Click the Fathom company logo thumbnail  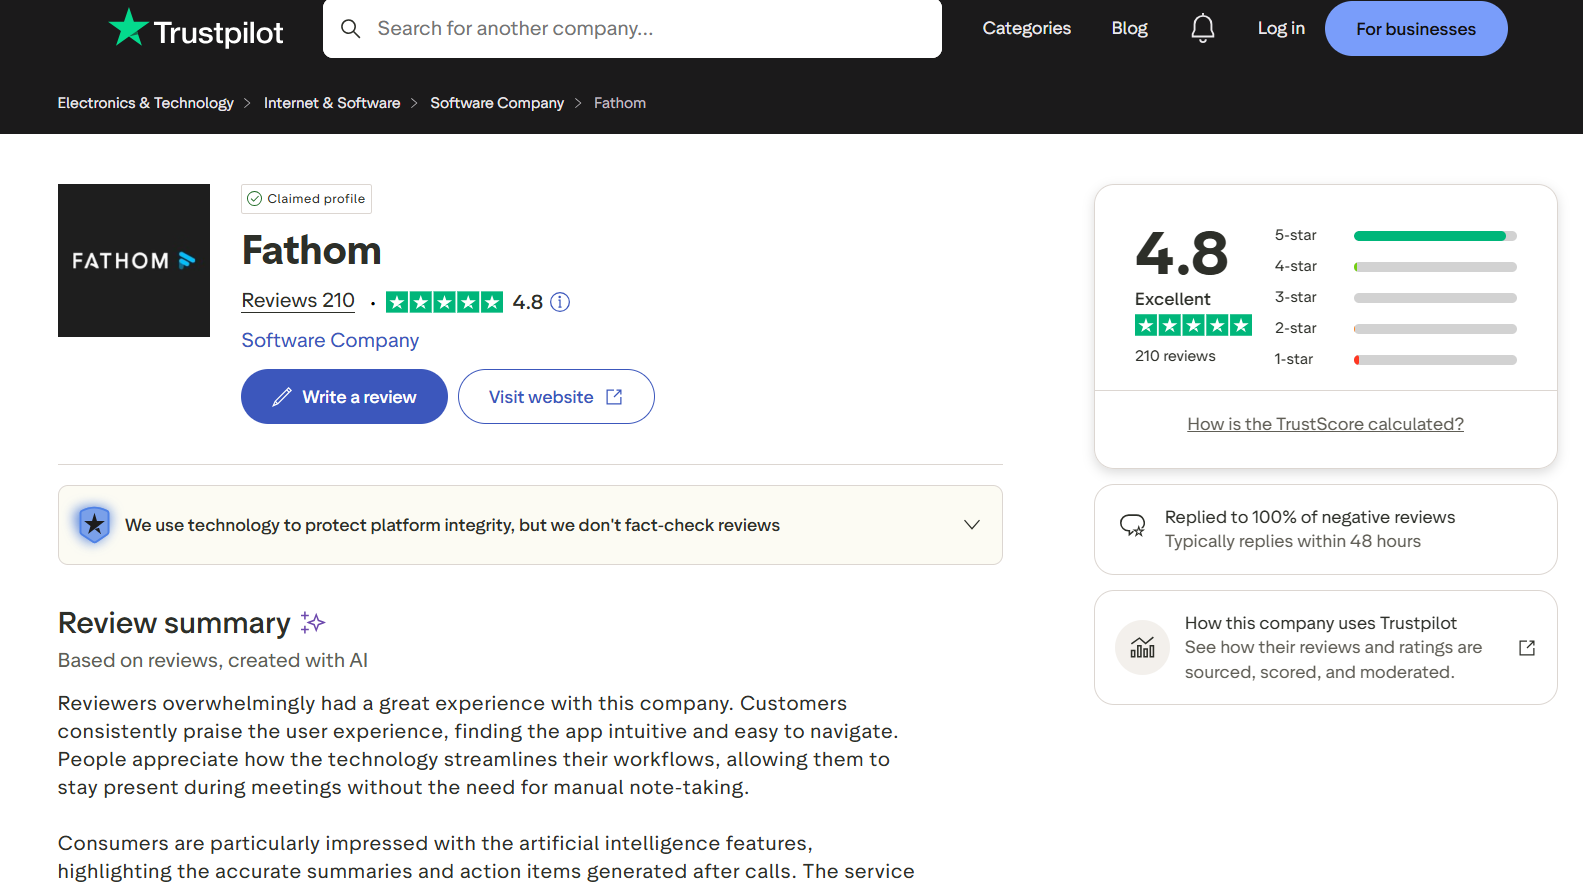134,260
